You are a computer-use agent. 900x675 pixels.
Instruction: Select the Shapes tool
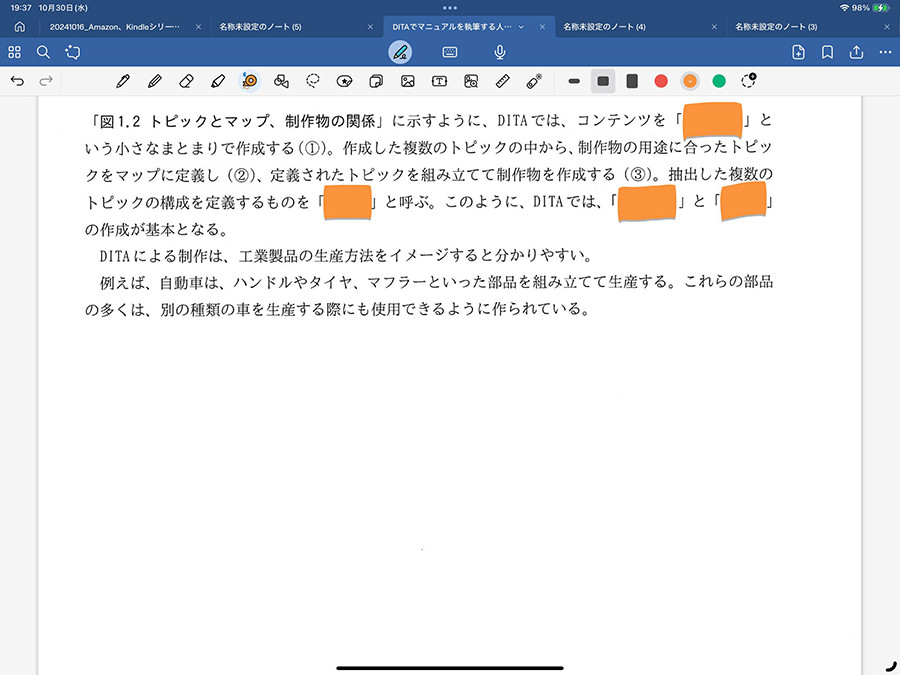click(281, 81)
